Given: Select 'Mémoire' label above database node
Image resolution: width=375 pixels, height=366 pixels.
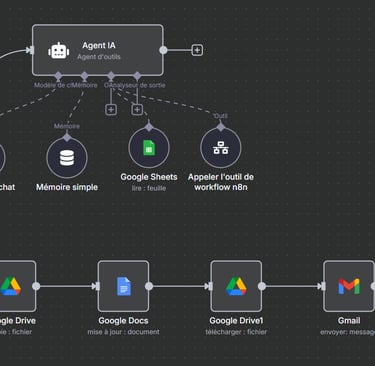Looking at the screenshot, I should tap(67, 126).
